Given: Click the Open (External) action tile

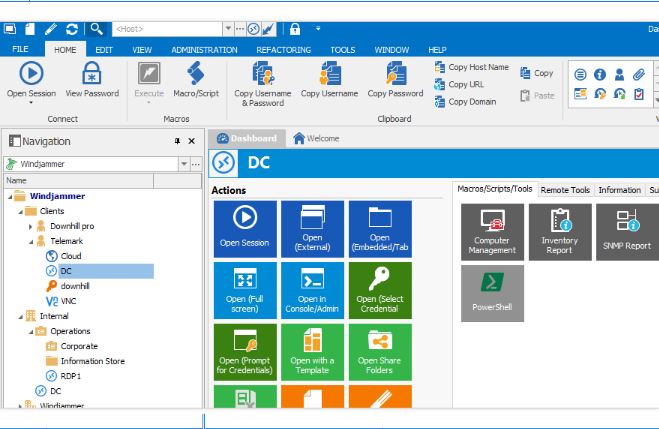Looking at the screenshot, I should [x=312, y=229].
